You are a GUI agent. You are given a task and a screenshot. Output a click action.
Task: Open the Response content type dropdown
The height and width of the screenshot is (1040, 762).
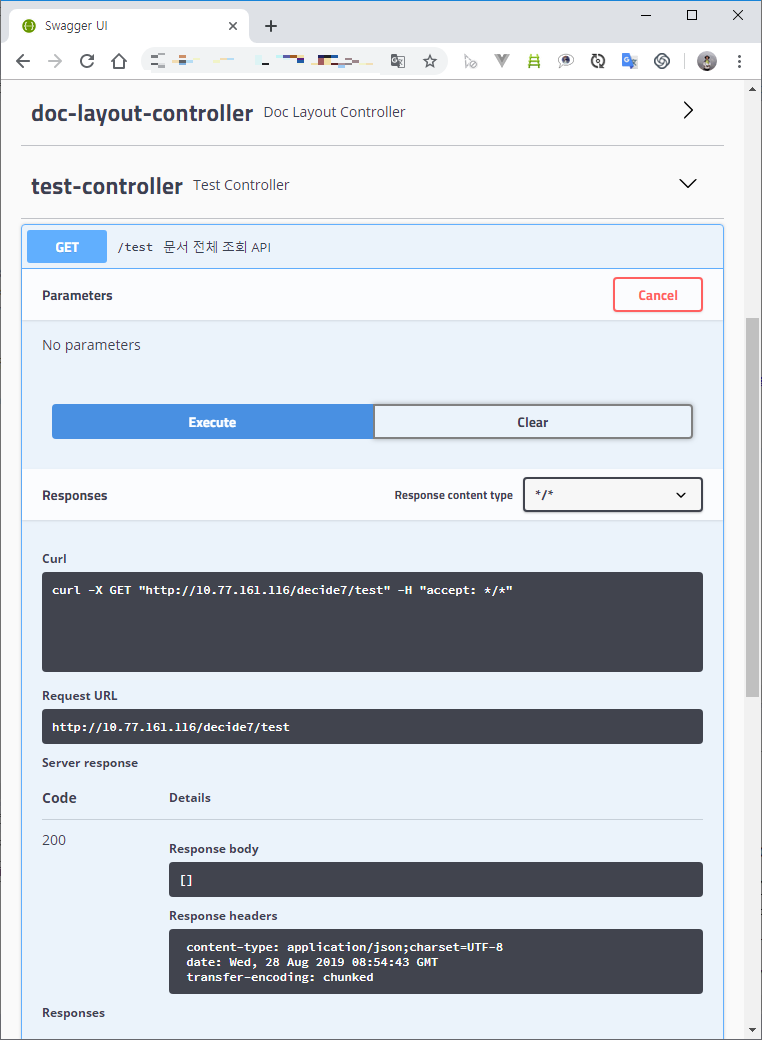(x=613, y=495)
